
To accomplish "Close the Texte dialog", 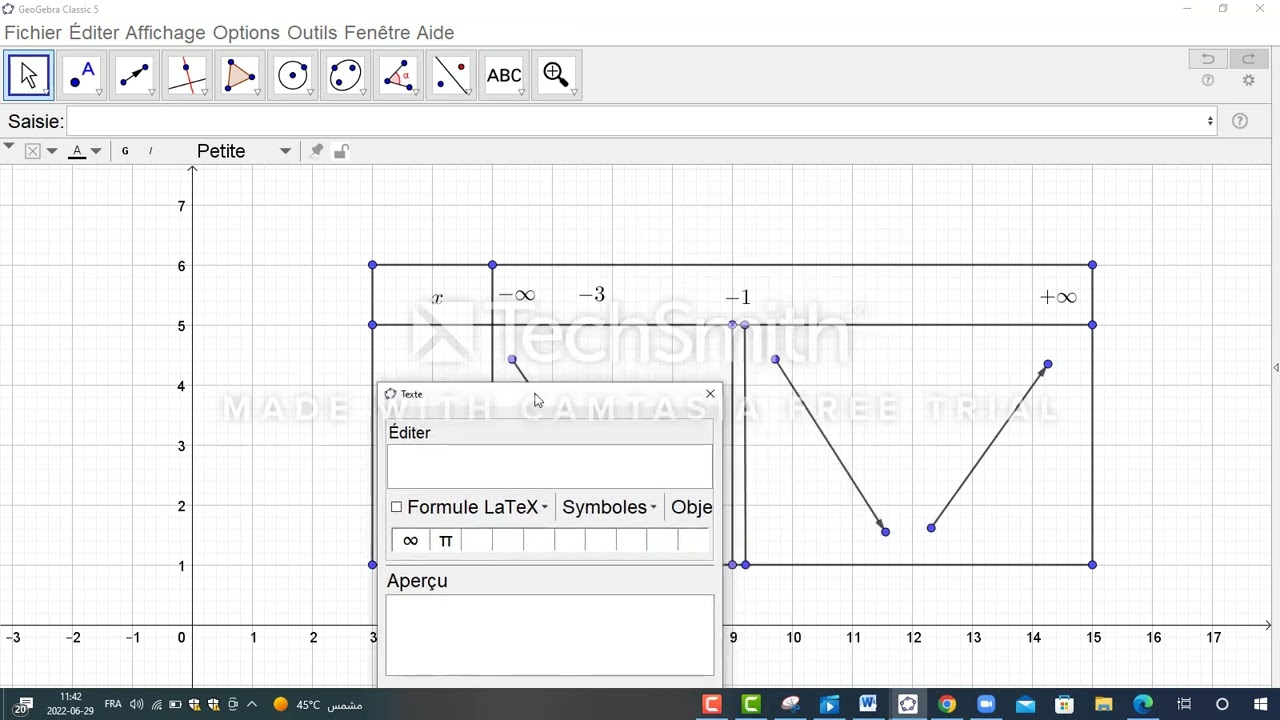I will [x=710, y=394].
